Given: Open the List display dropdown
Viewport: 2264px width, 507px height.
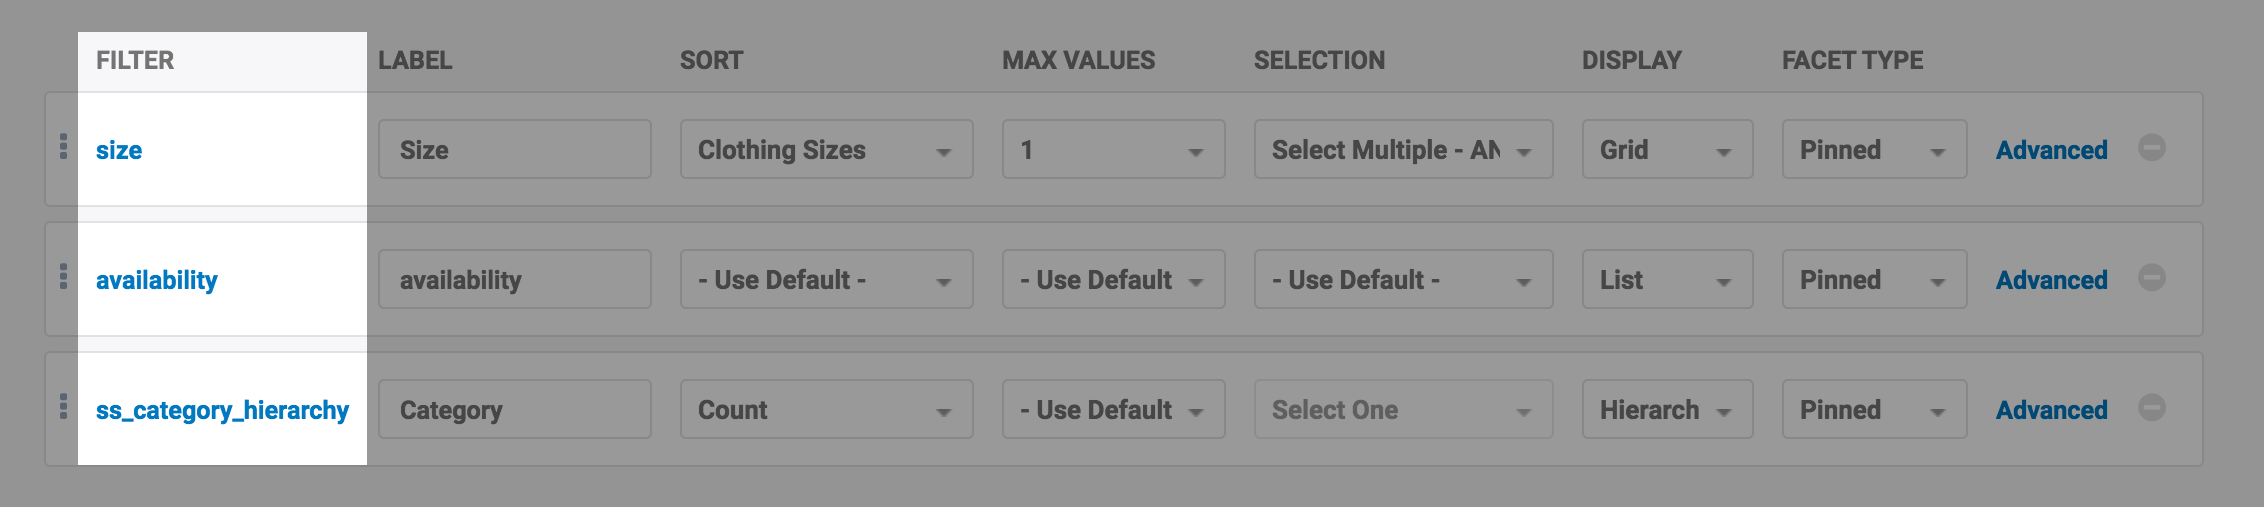Looking at the screenshot, I should (1666, 280).
